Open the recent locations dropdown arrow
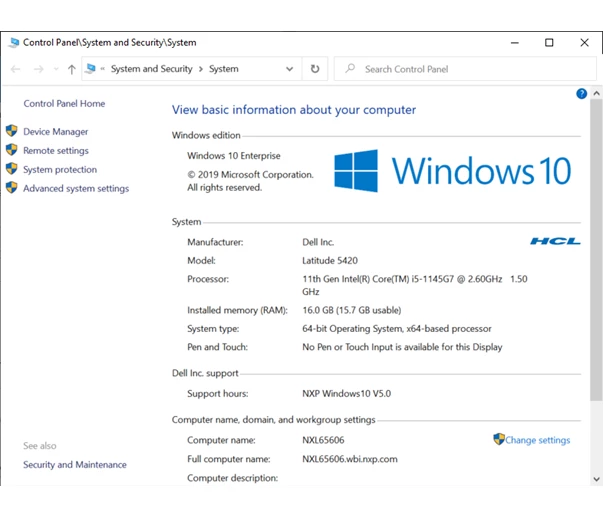Viewport: 603px width, 516px height. point(56,69)
